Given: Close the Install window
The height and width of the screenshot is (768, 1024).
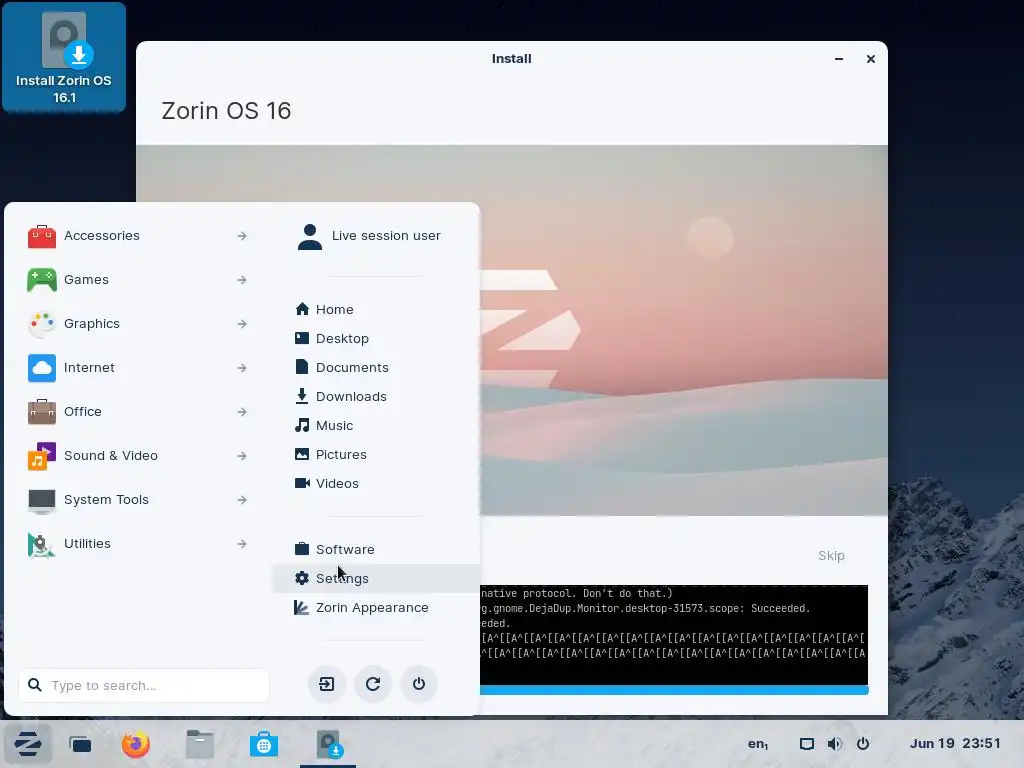Looking at the screenshot, I should [x=871, y=59].
